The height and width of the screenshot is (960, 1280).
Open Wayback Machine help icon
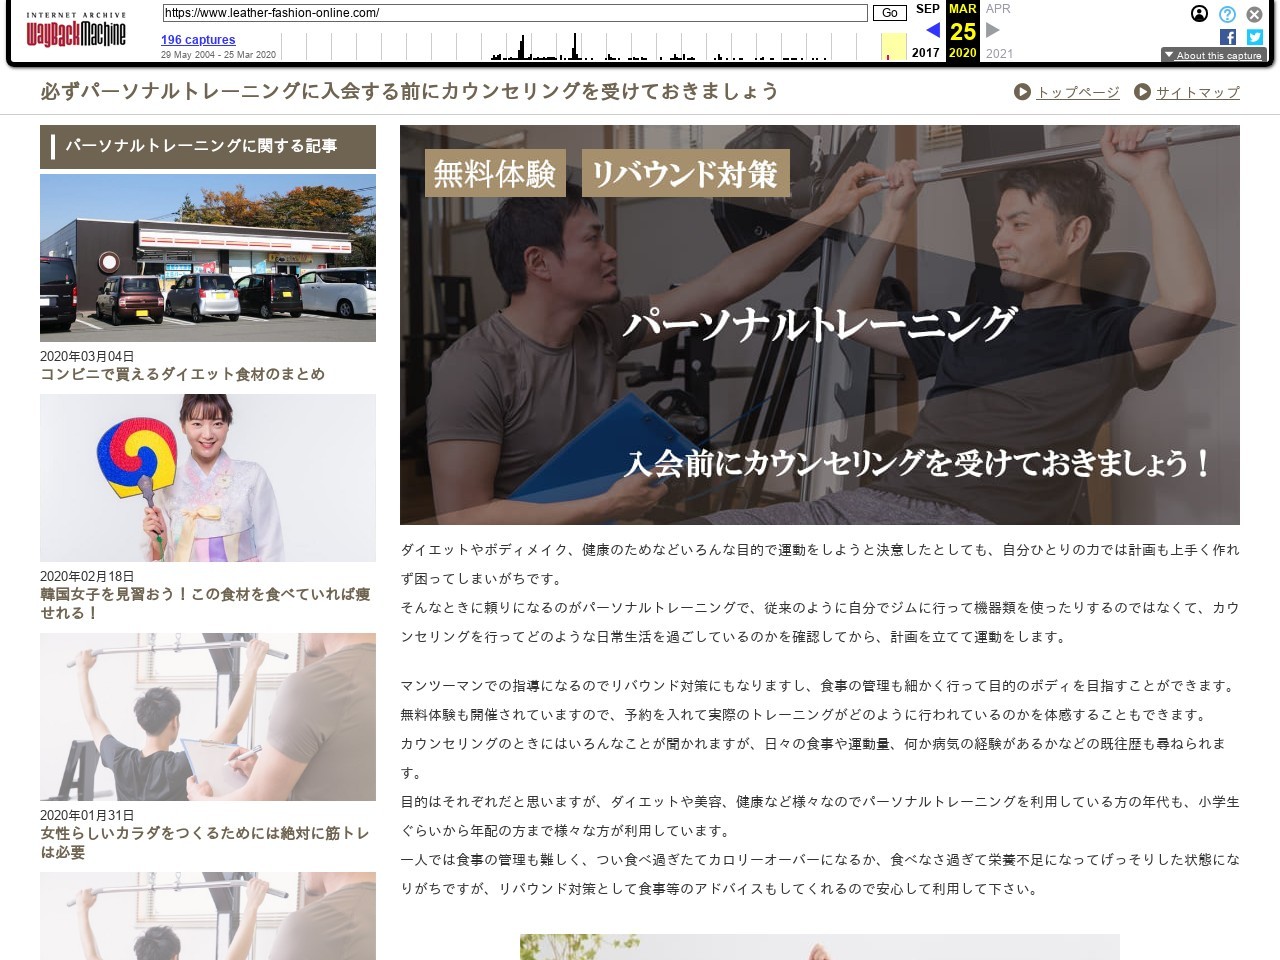(x=1227, y=14)
